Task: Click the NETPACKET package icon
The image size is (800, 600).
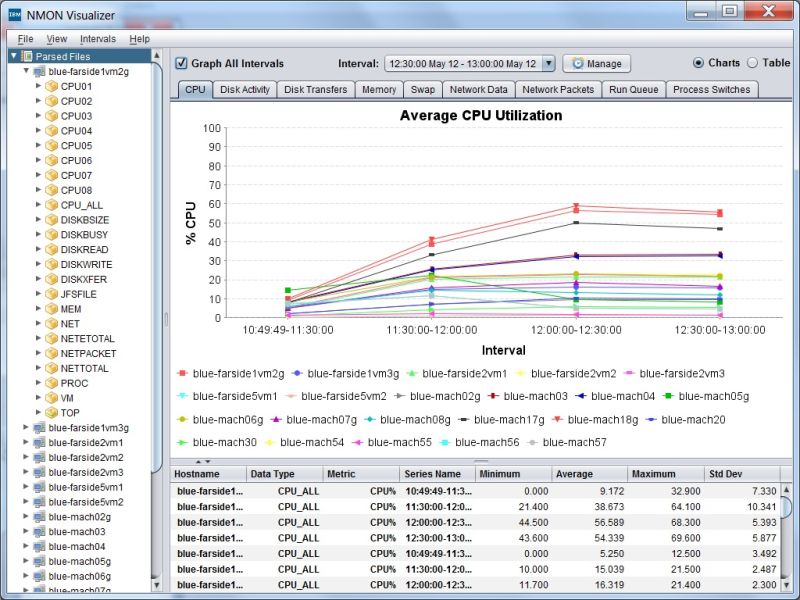Action: [52, 353]
